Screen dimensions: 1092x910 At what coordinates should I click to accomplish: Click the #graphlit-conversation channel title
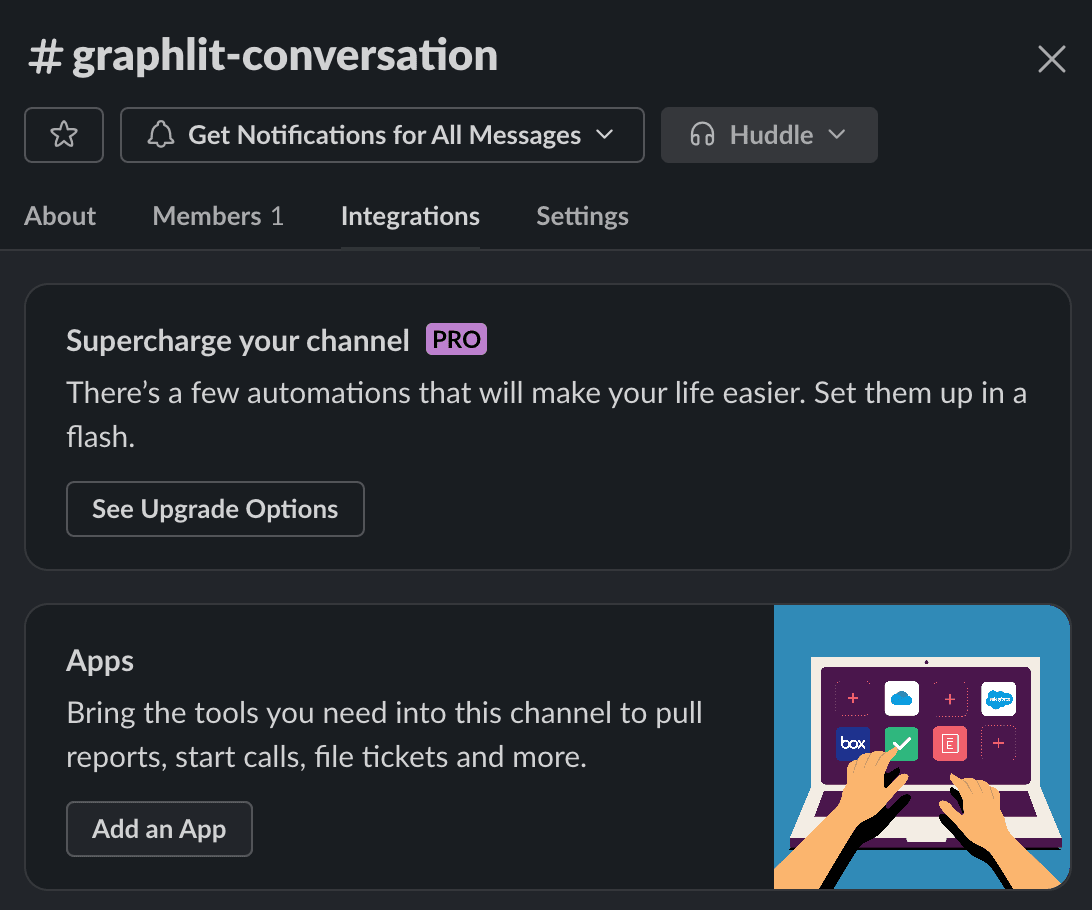tap(262, 56)
